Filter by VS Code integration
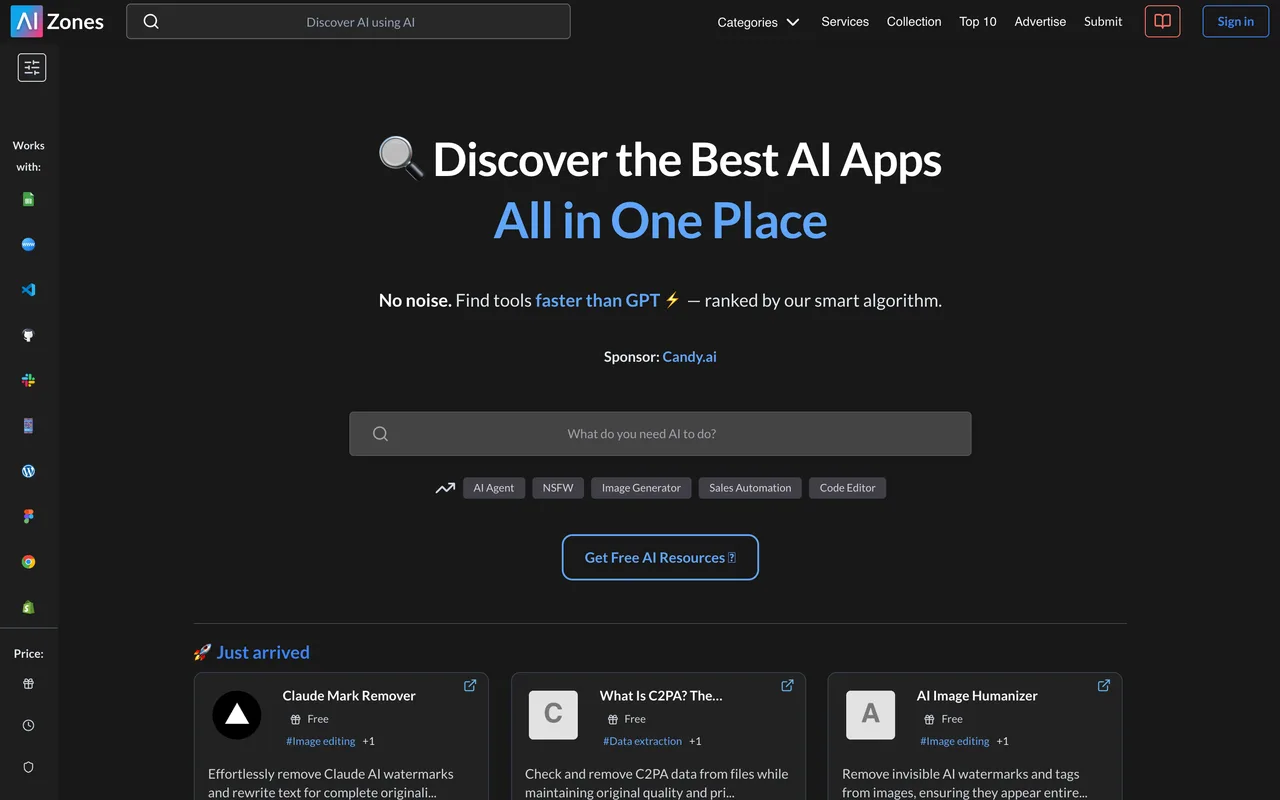The width and height of the screenshot is (1280, 800). 28,290
